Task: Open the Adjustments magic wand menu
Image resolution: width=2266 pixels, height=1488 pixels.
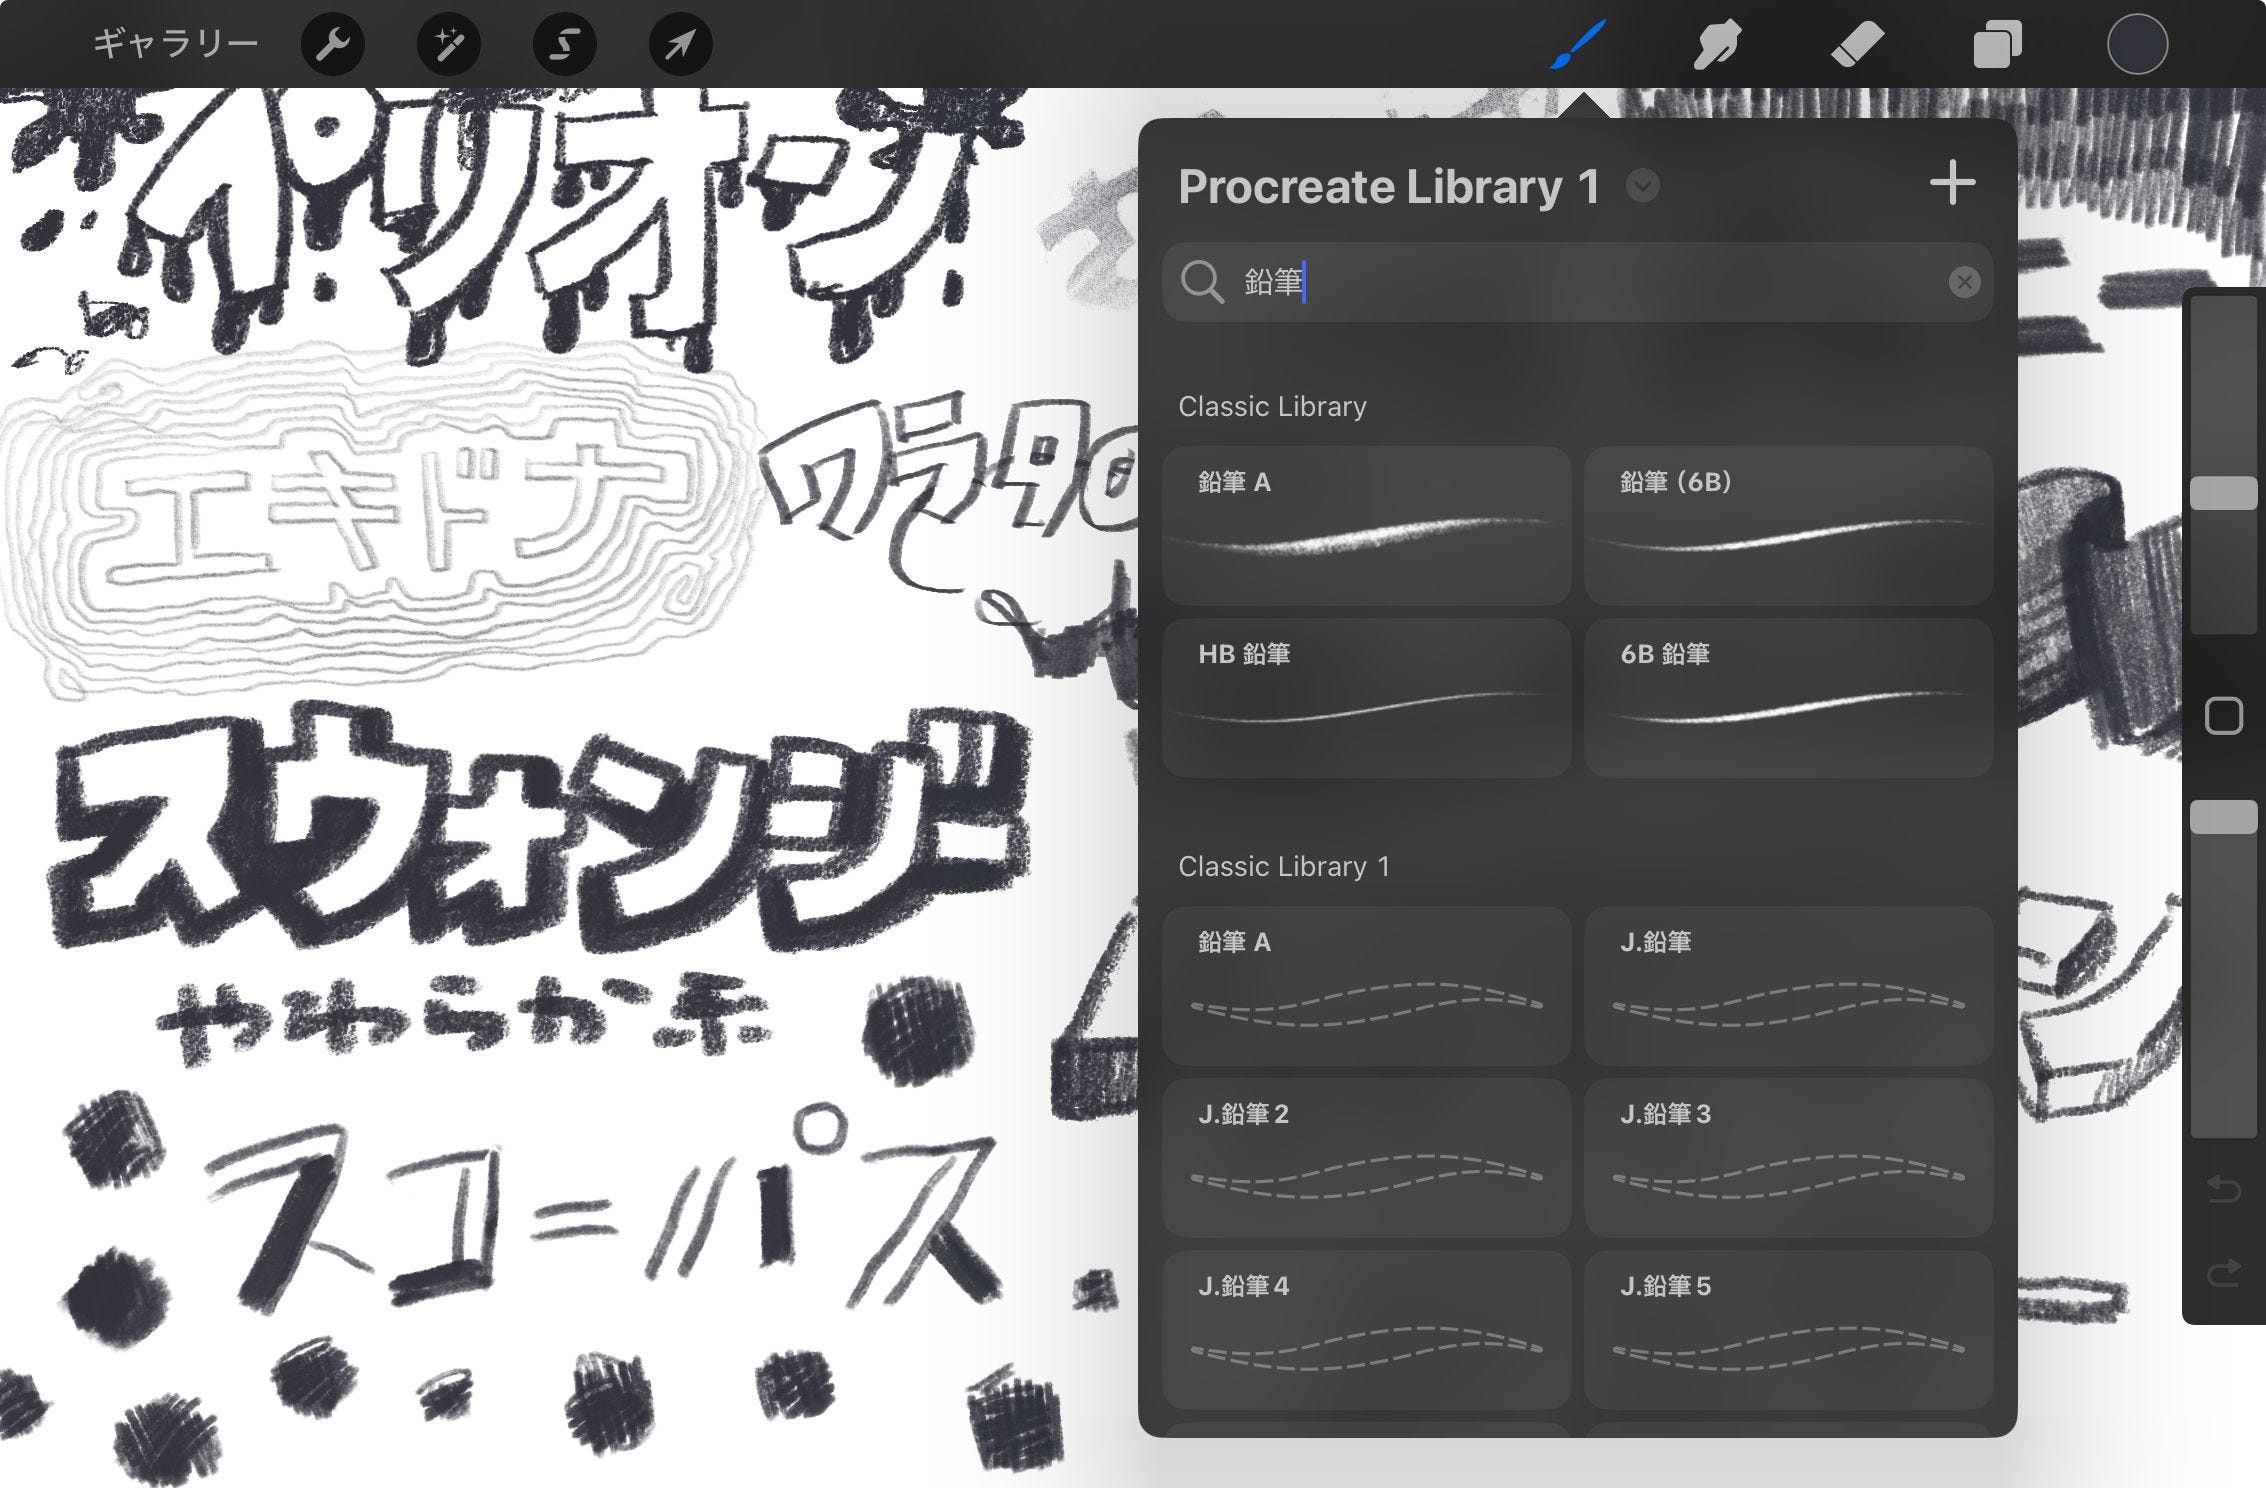Action: pos(449,45)
